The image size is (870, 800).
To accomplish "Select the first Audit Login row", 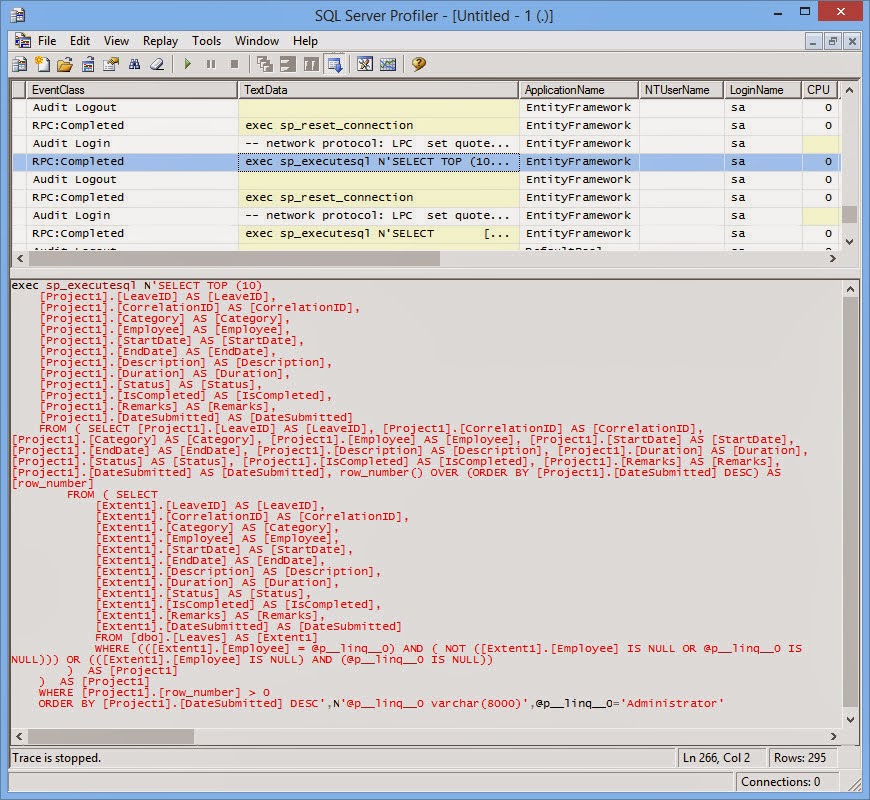I will [426, 144].
